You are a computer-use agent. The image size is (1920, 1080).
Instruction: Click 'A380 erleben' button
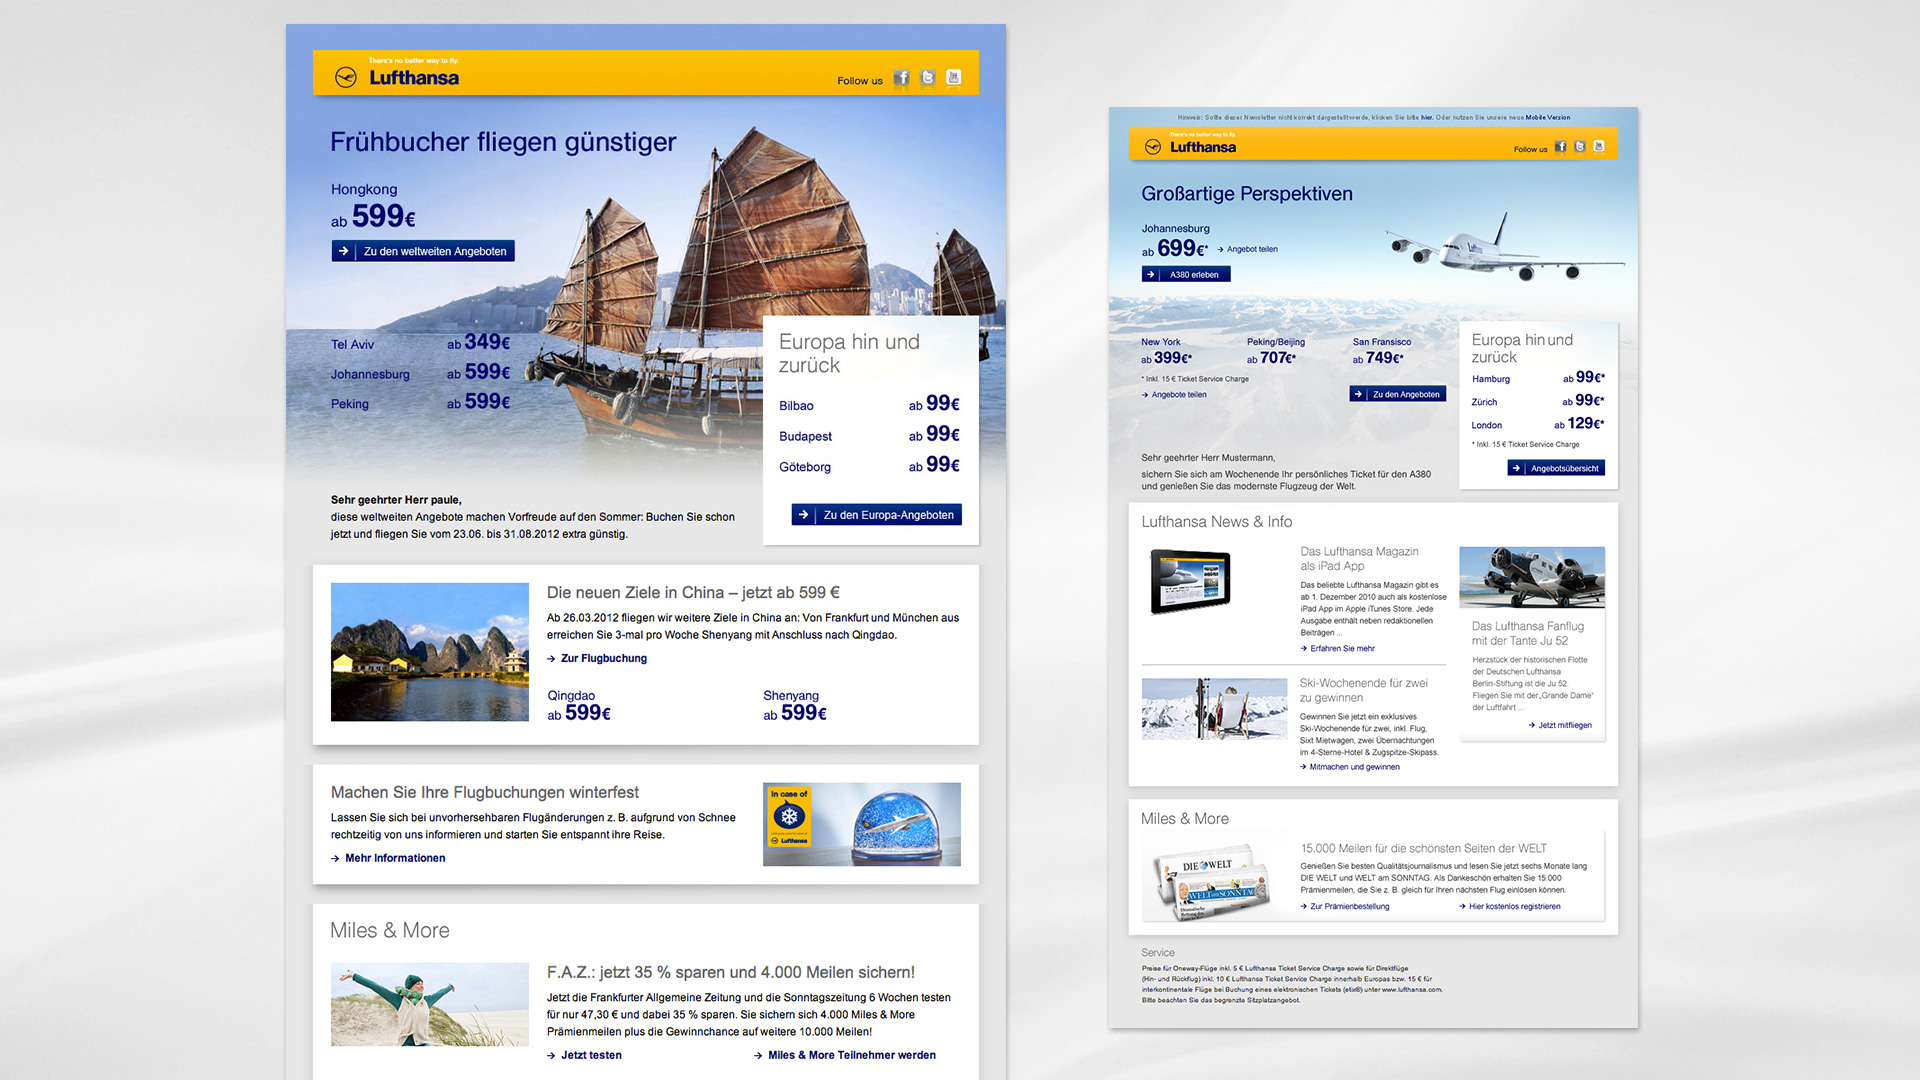(1186, 274)
